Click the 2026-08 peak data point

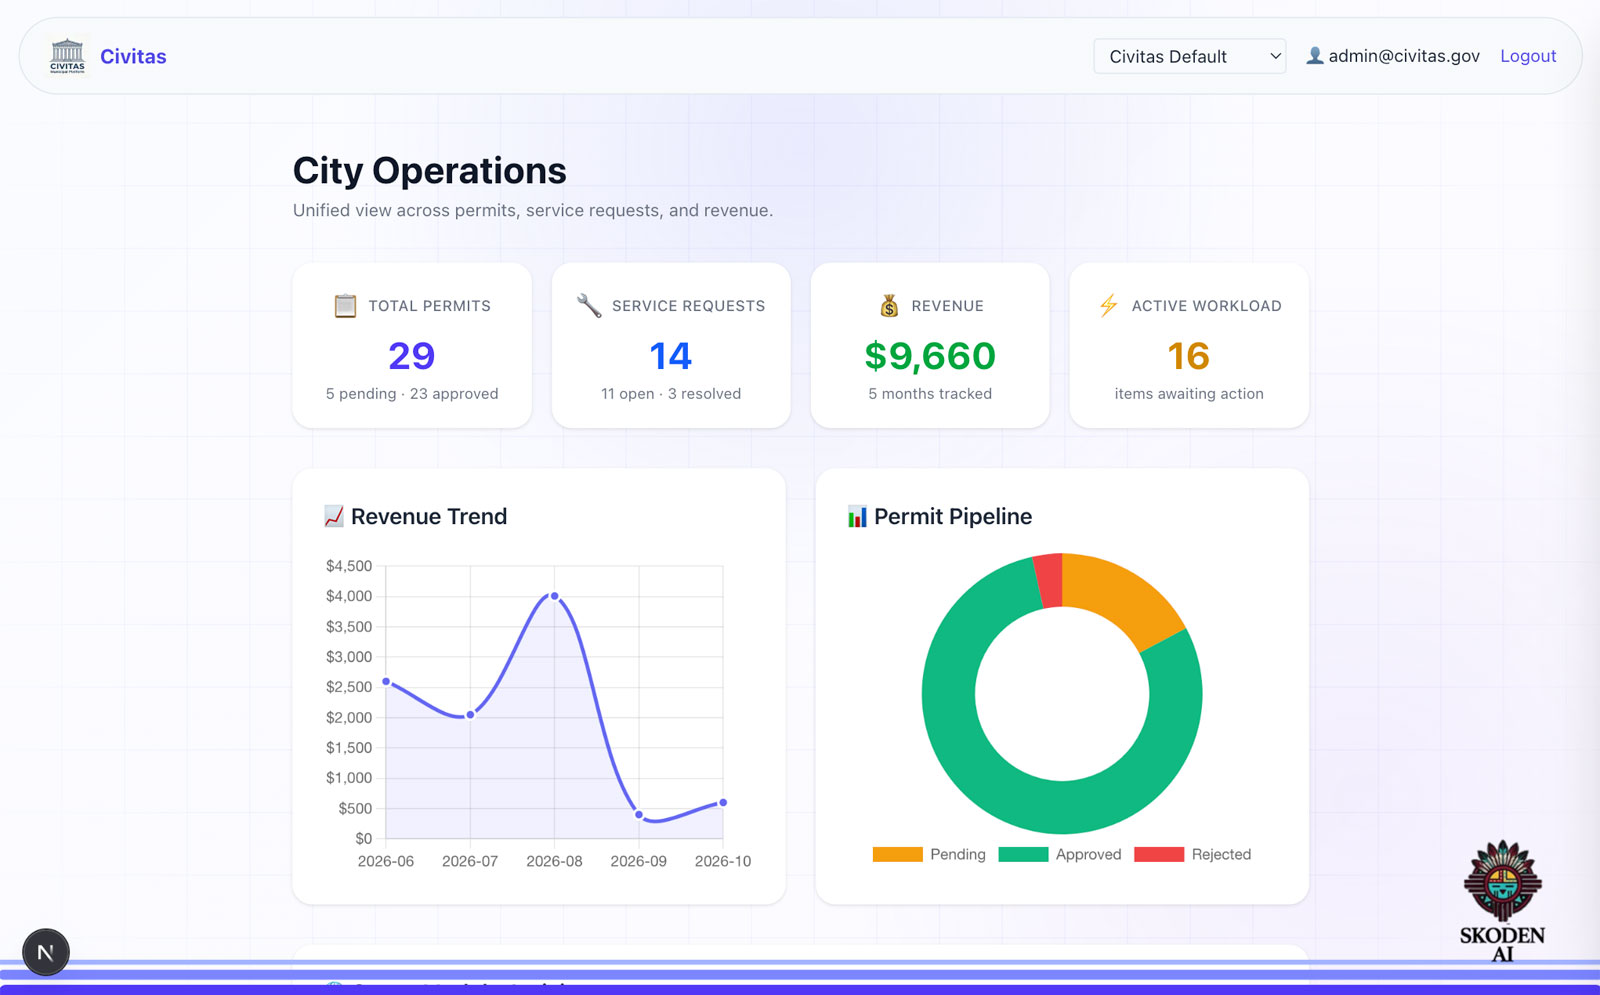555,596
